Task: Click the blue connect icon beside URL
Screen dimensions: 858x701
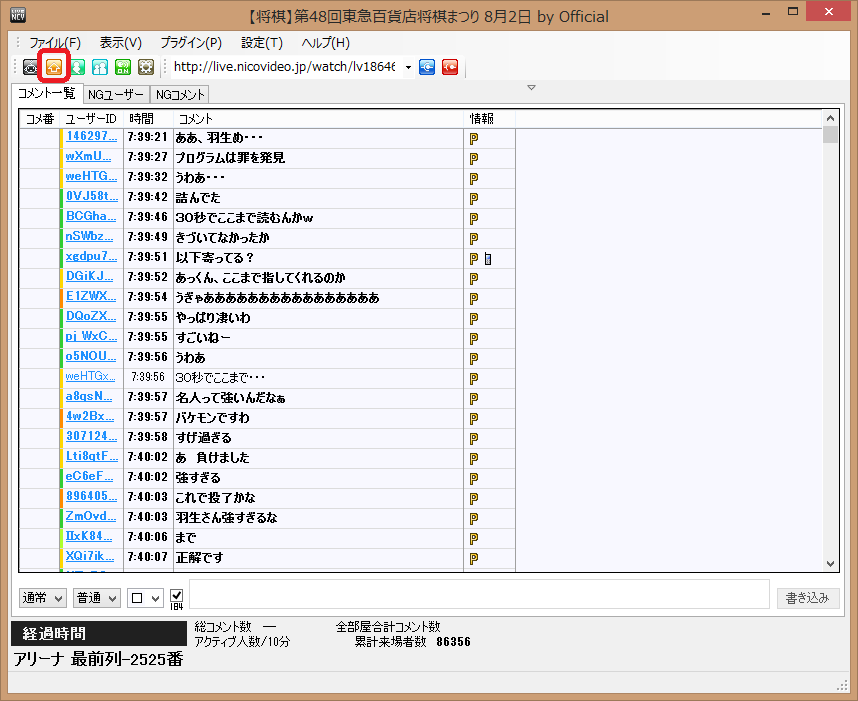Action: click(427, 67)
